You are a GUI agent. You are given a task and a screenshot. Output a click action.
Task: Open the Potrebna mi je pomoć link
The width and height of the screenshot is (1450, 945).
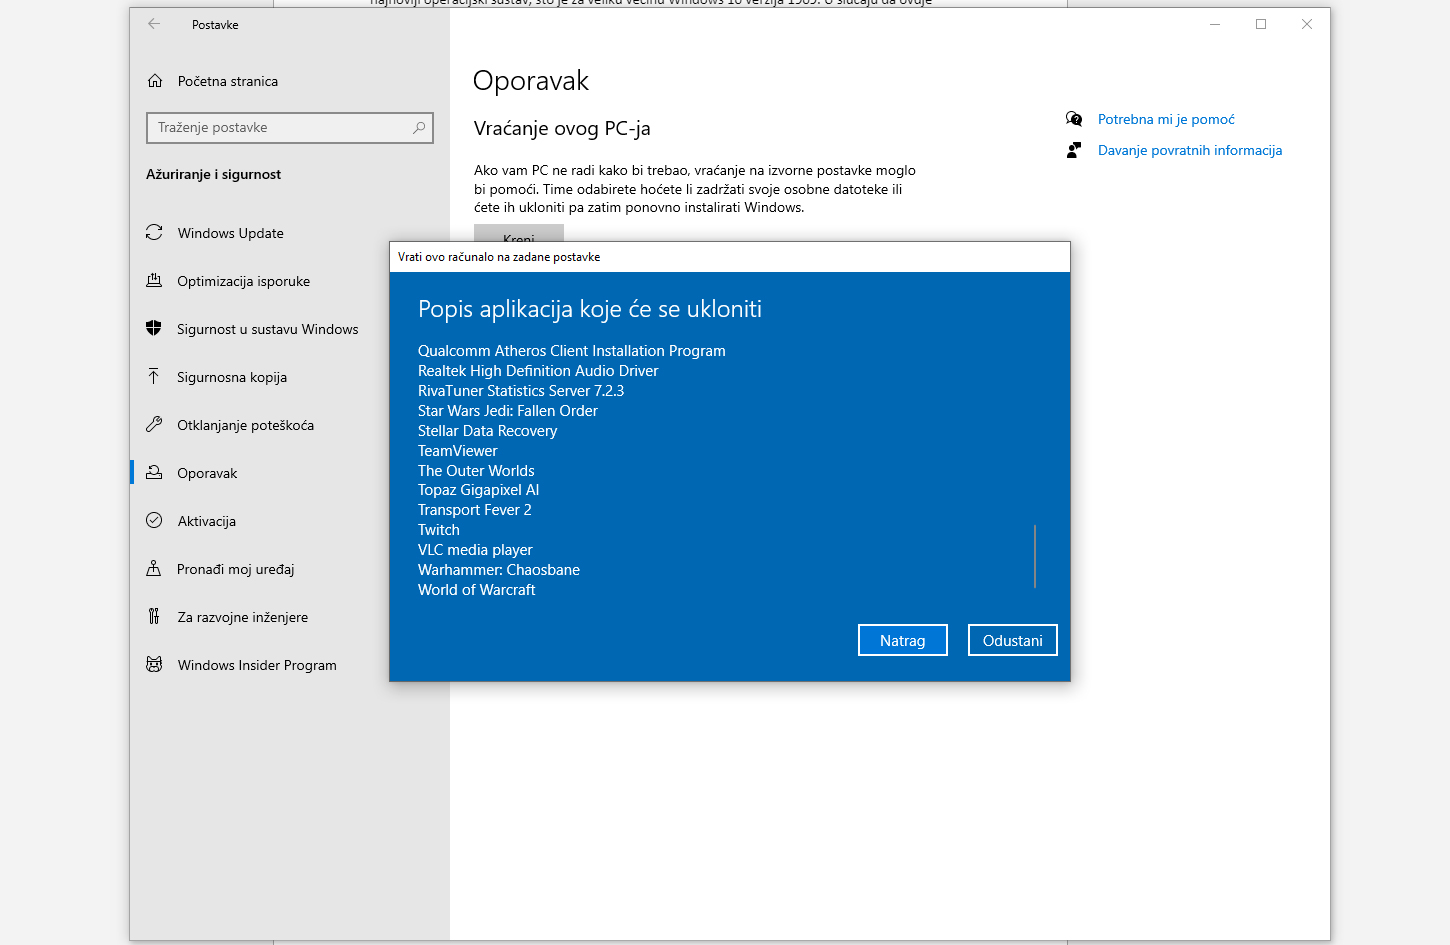tap(1166, 119)
